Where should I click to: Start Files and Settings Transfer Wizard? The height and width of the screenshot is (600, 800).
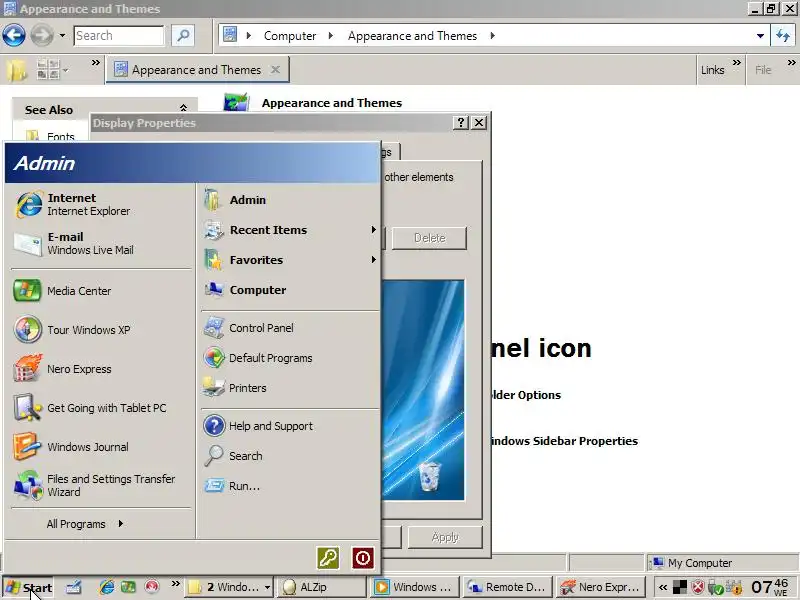101,485
